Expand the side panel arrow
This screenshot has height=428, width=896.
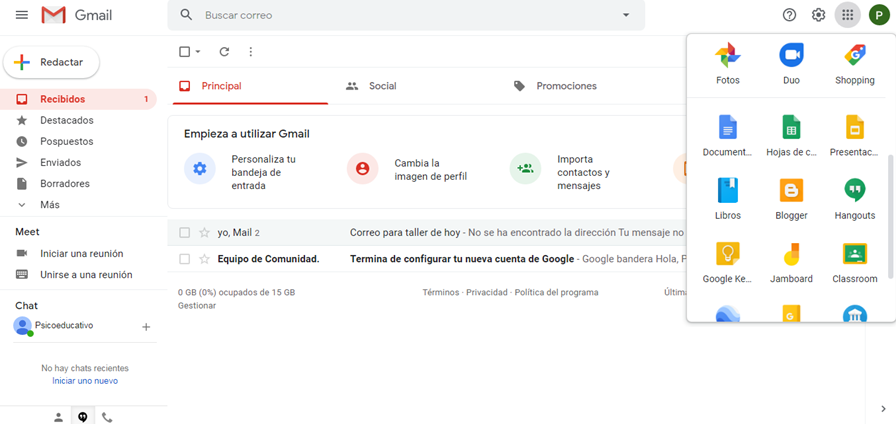pyautogui.click(x=883, y=409)
